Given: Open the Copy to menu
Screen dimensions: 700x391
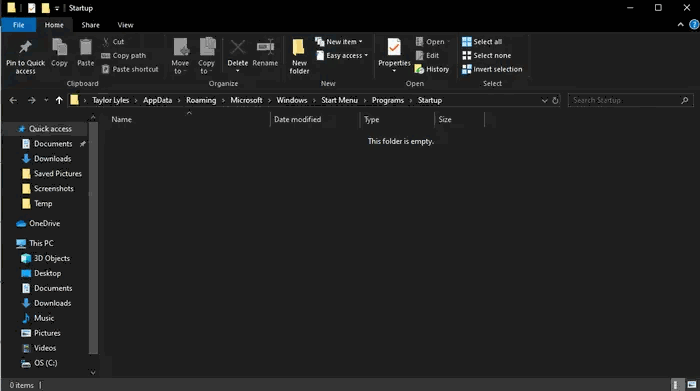Looking at the screenshot, I should coord(206,56).
